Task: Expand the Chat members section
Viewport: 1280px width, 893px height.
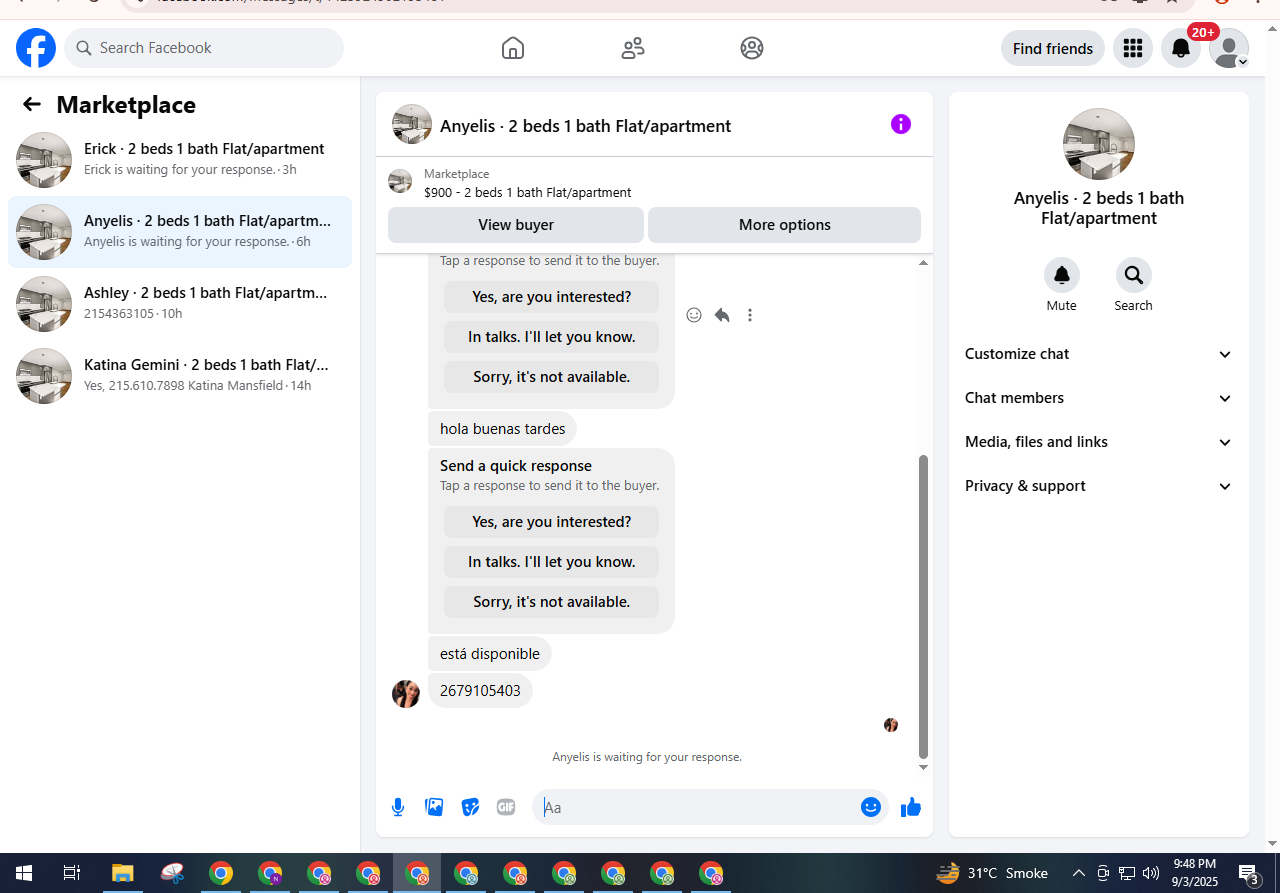Action: pos(1099,398)
